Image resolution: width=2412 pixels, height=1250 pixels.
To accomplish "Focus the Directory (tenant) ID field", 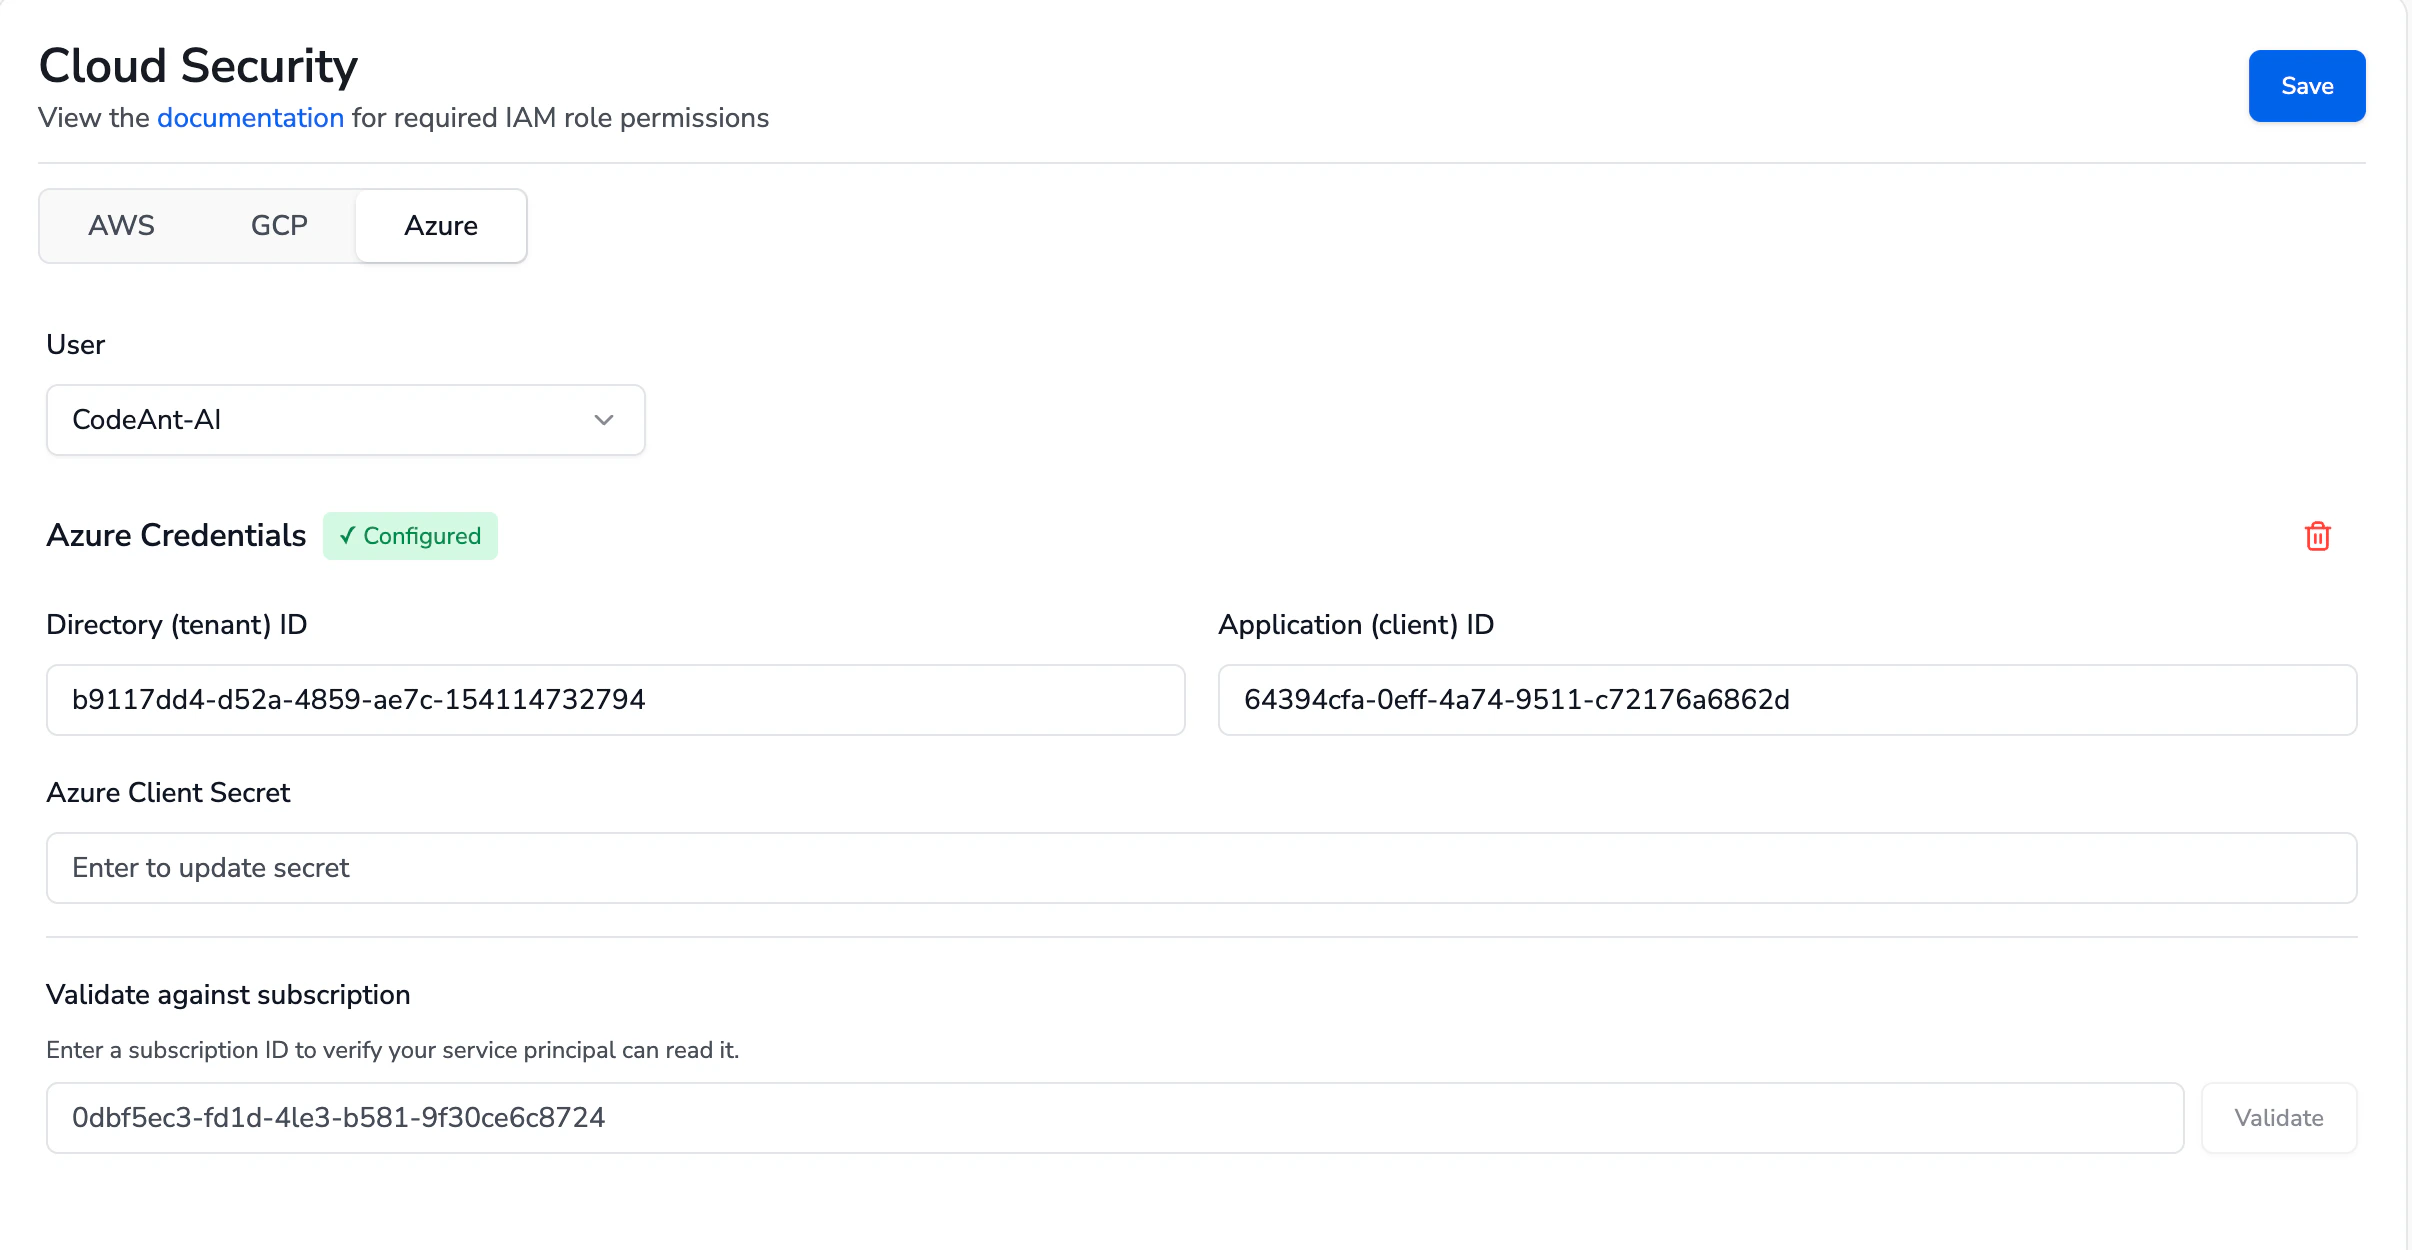I will [615, 699].
